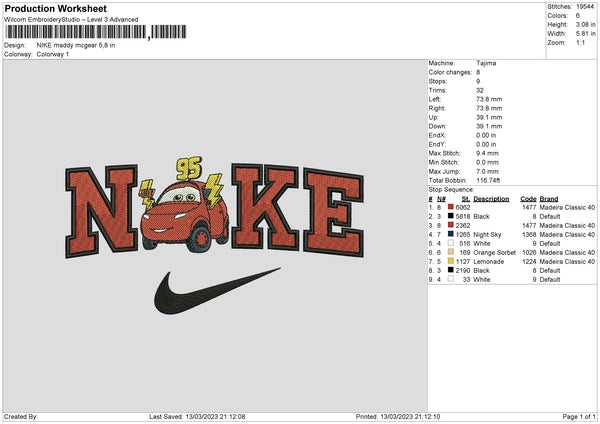The height and width of the screenshot is (424, 600).
Task: Click the 'Production Worksheet' title
Action: click(55, 8)
